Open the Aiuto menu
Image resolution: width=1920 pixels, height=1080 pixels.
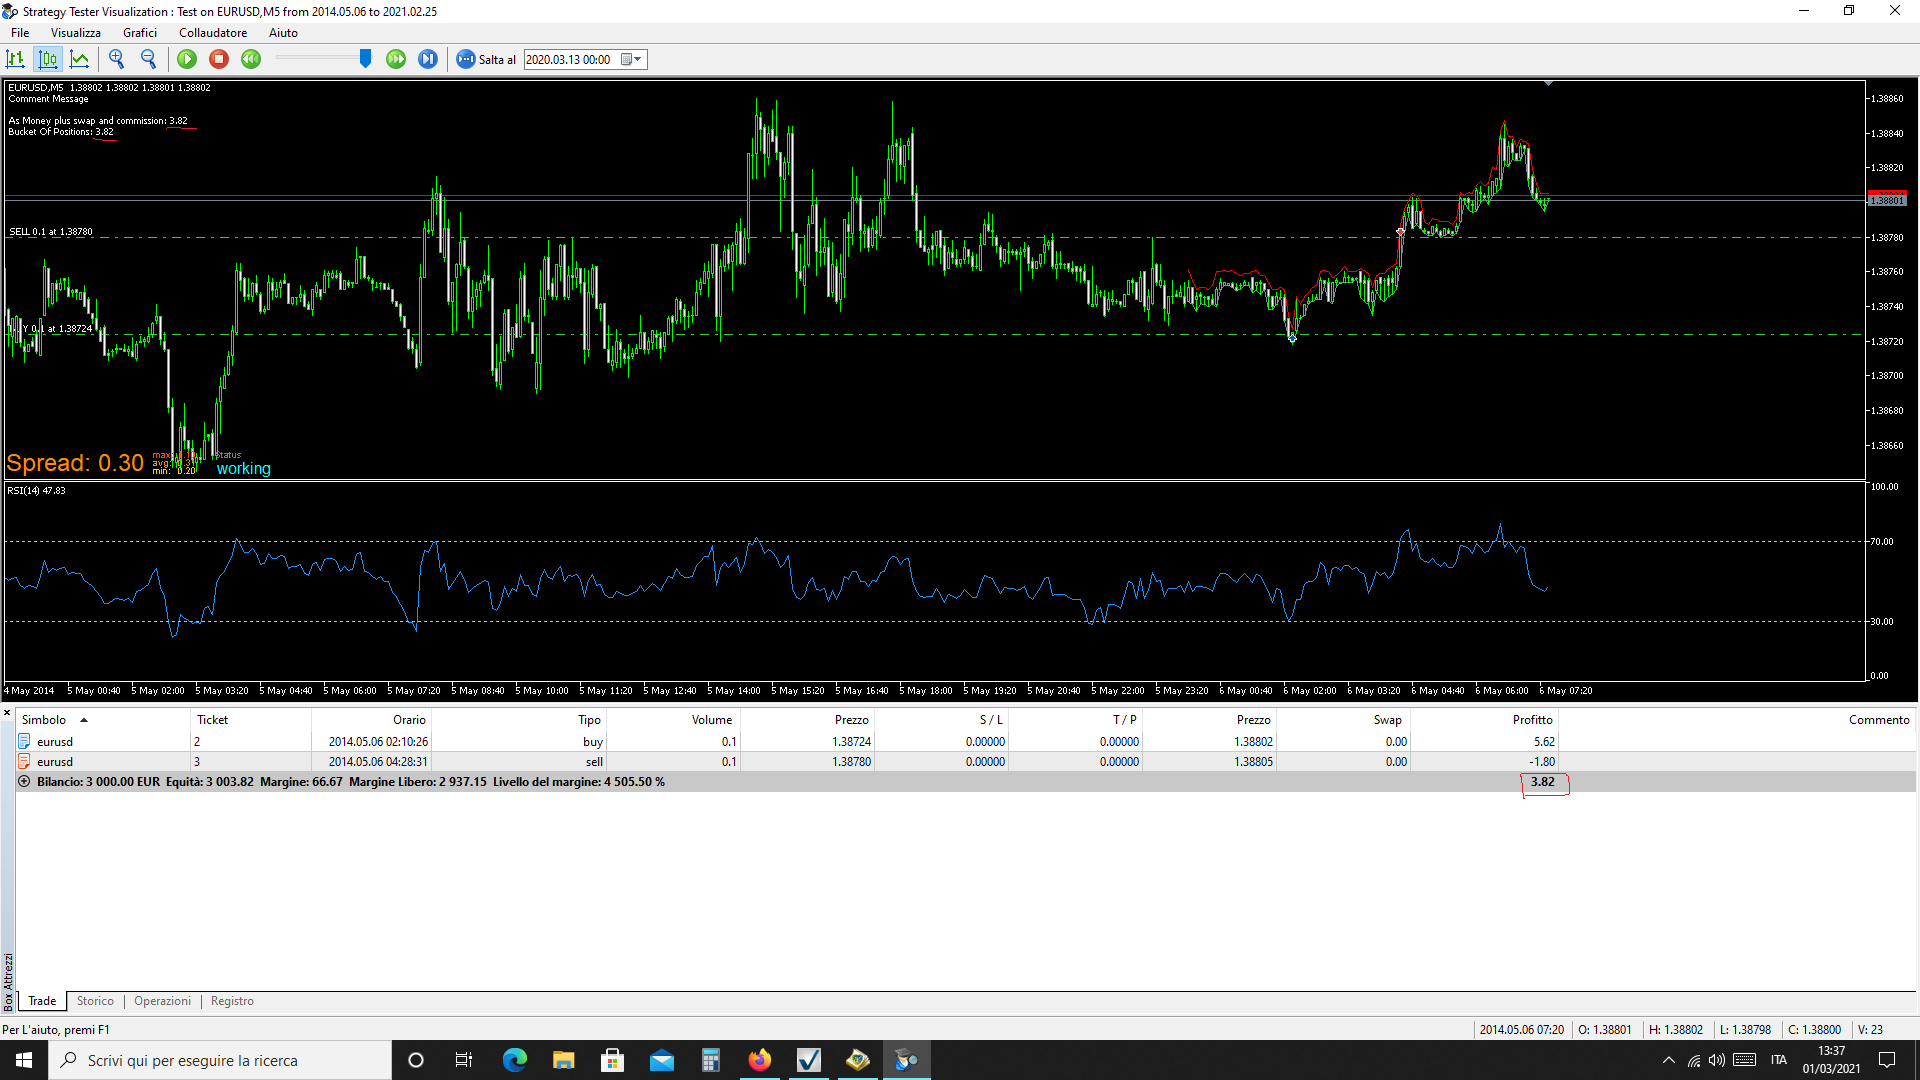tap(283, 33)
